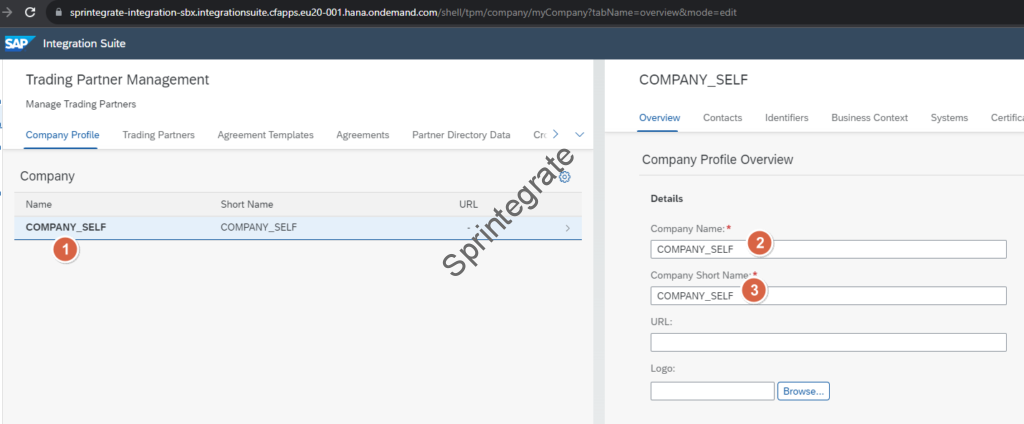Click the SAP logo in header
1024x424 pixels.
[x=18, y=43]
